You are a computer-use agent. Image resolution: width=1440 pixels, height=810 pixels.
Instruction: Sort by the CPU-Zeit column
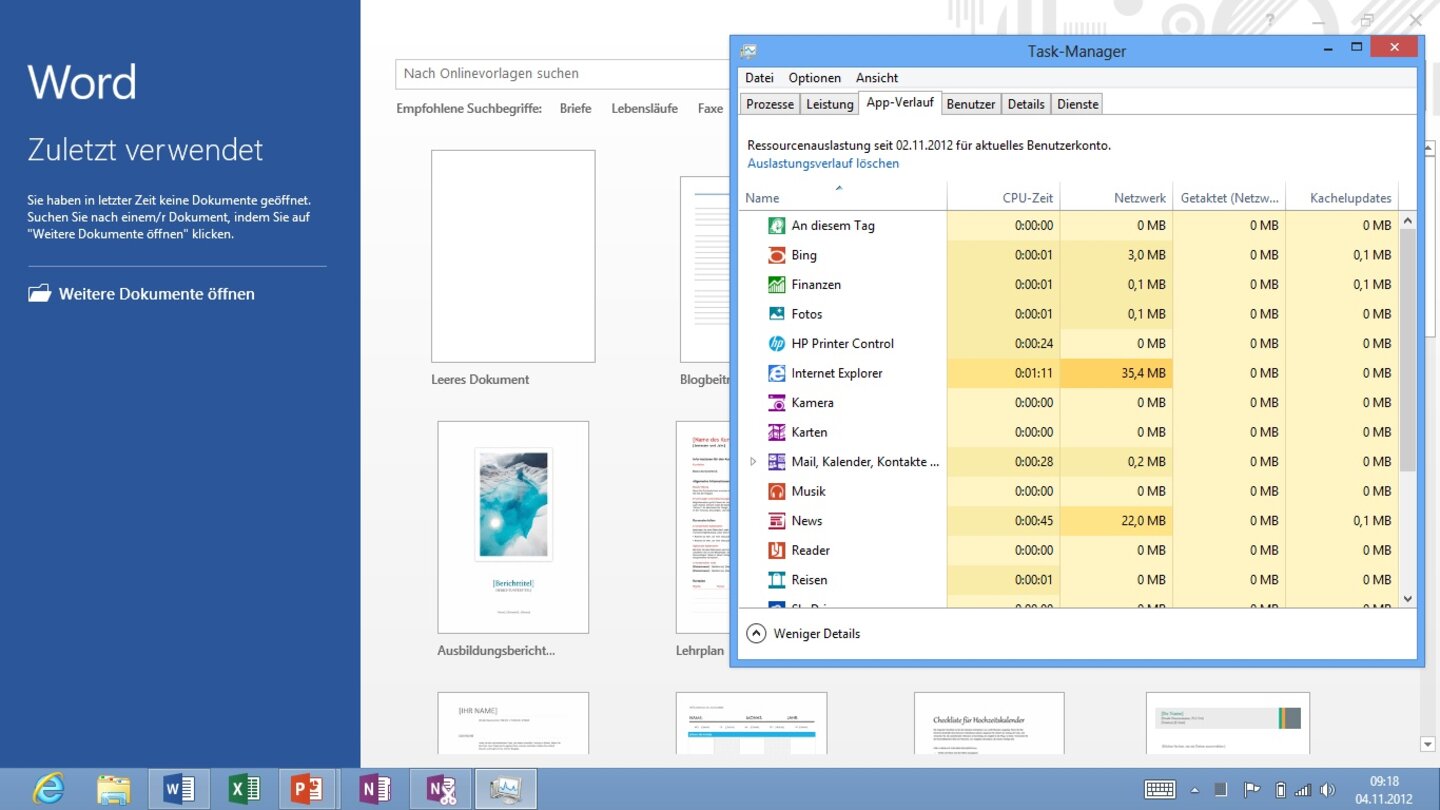1003,197
